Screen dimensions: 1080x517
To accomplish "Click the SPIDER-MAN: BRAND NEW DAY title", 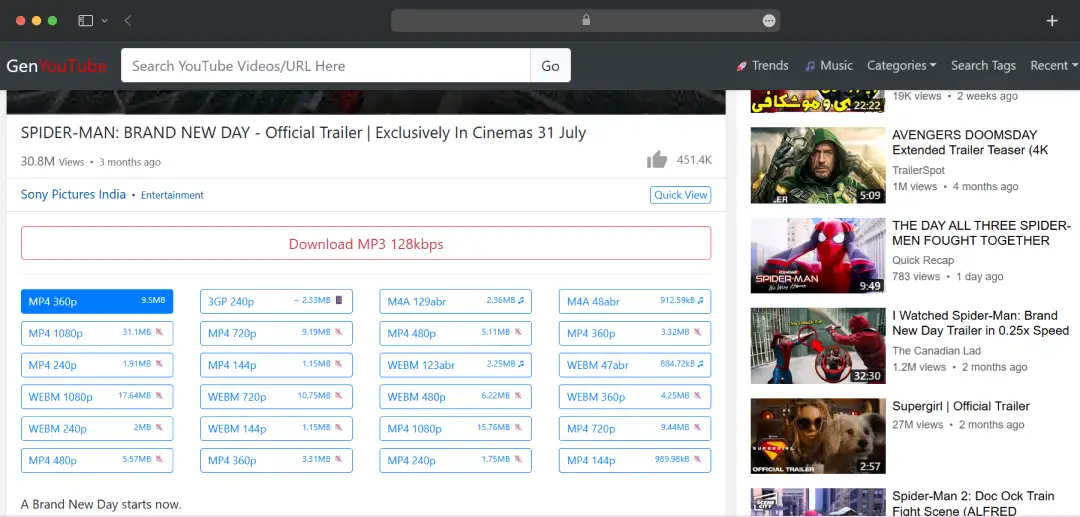I will (303, 133).
